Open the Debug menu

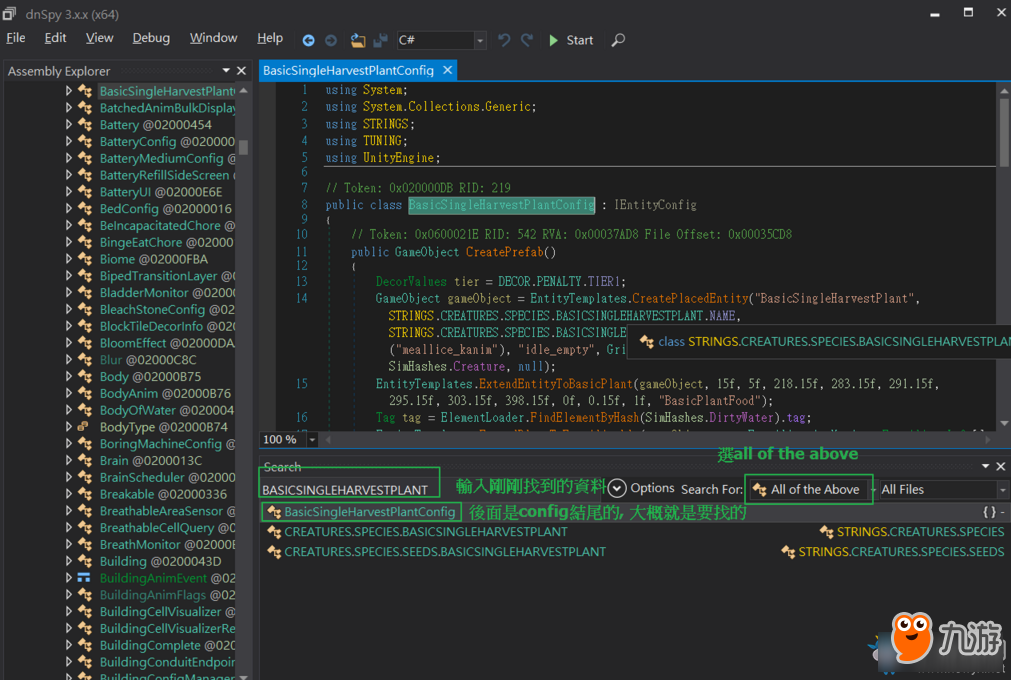(151, 38)
